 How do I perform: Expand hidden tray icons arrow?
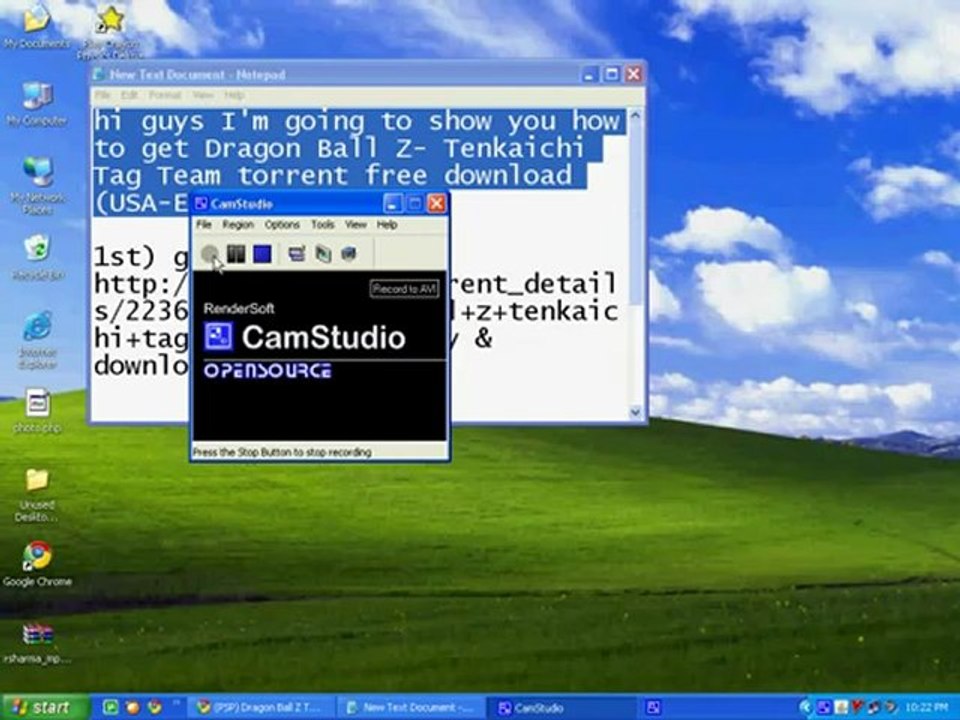[x=805, y=708]
